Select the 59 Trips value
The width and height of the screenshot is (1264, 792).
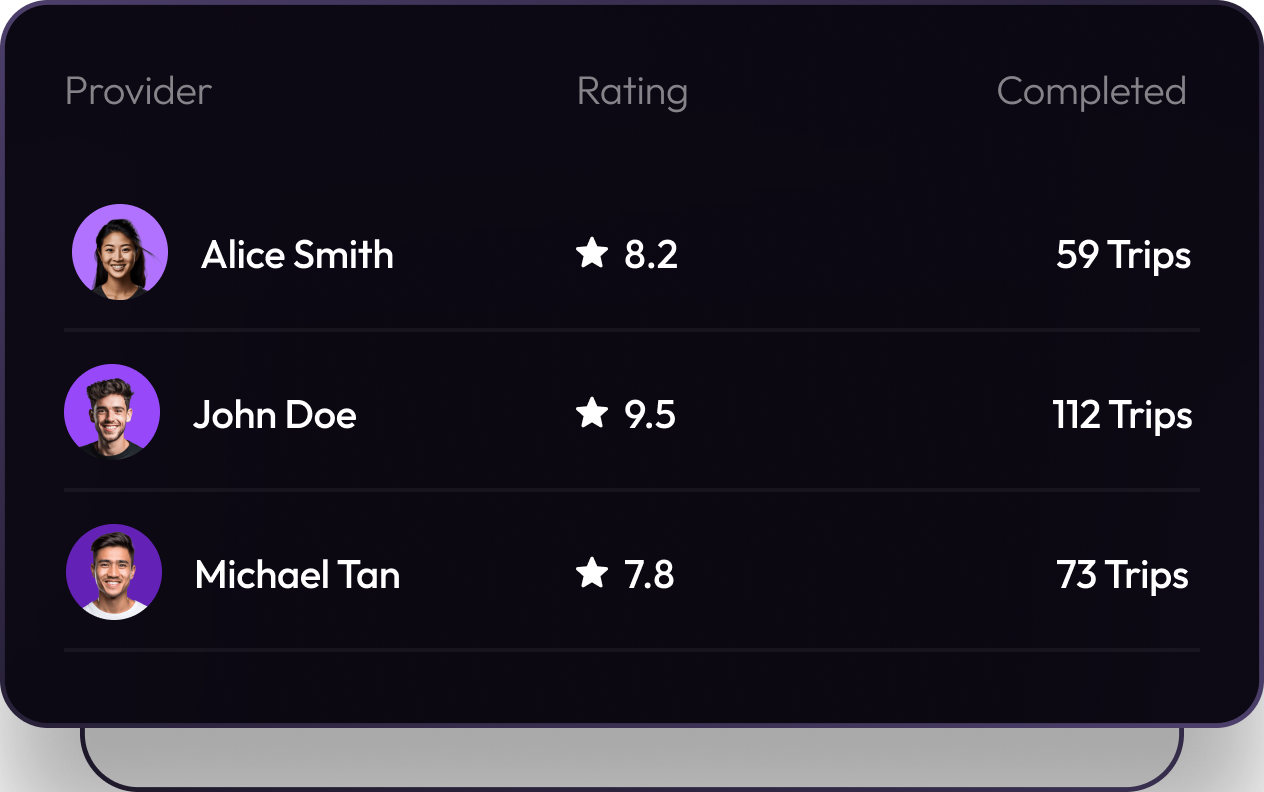[x=1123, y=256]
